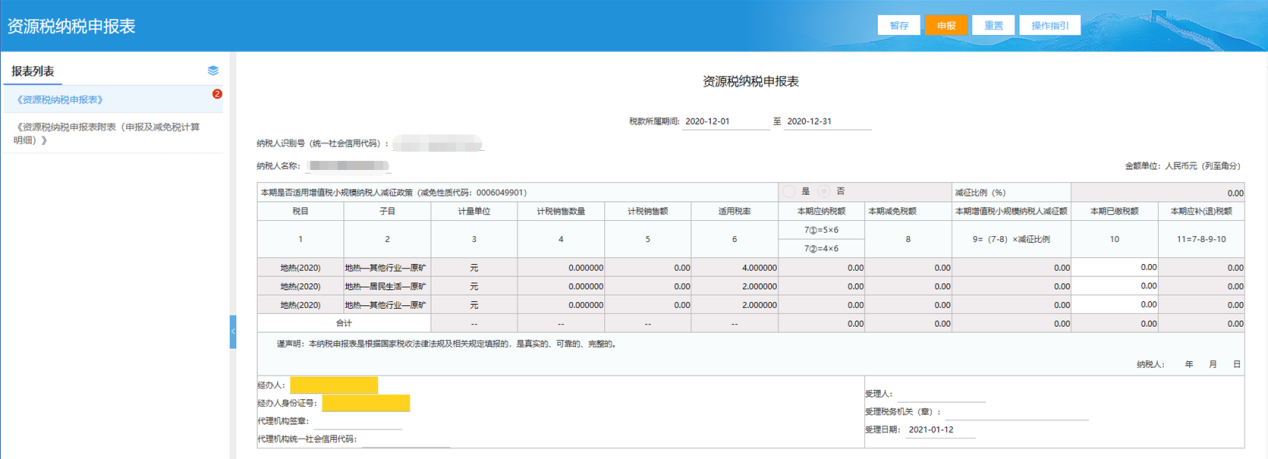Open the 操作指引 guide

pyautogui.click(x=1050, y=26)
